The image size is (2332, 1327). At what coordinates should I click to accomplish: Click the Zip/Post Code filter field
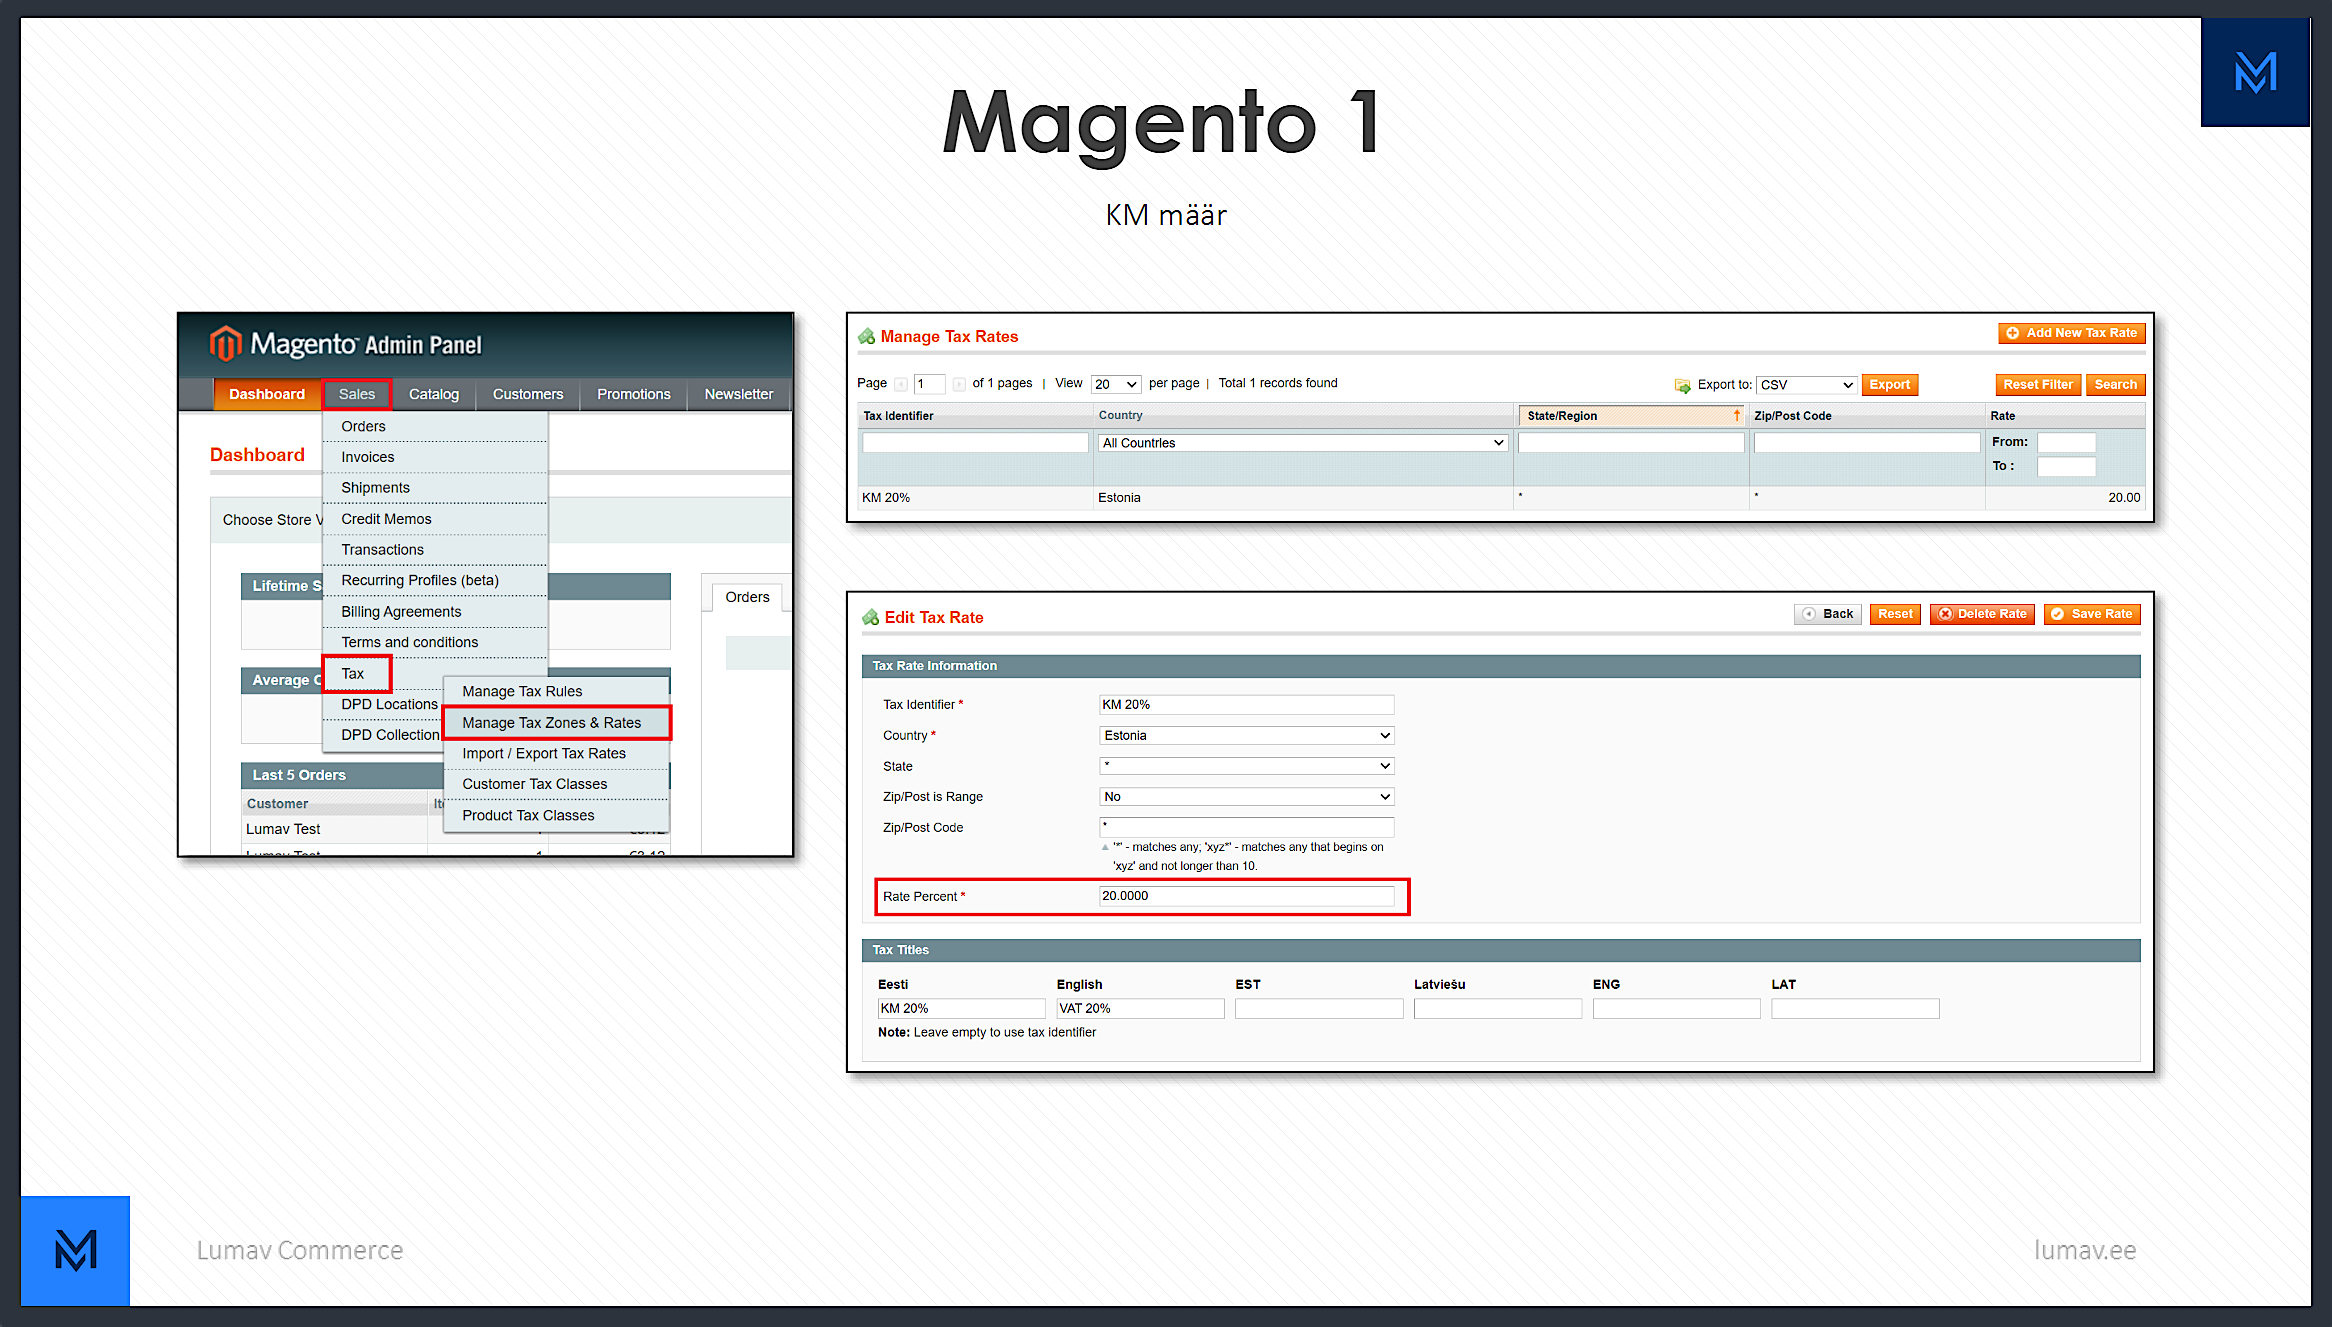[x=1867, y=443]
